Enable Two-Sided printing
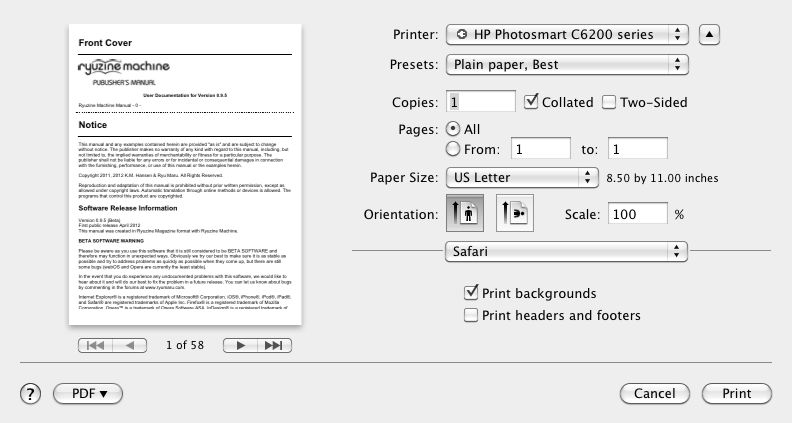792x423 pixels. (x=610, y=102)
